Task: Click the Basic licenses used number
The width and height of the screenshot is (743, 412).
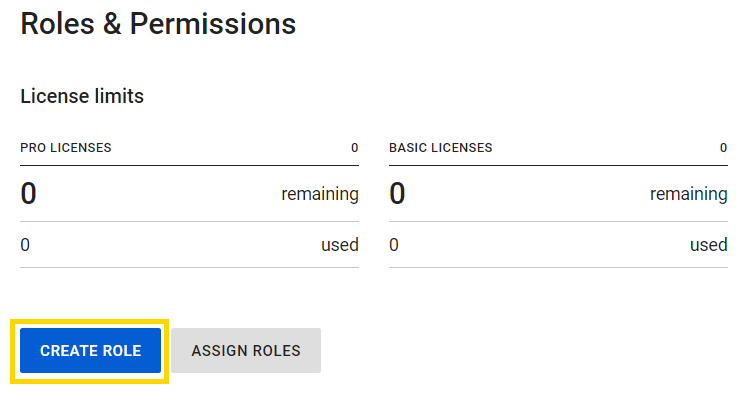Action: tap(394, 245)
